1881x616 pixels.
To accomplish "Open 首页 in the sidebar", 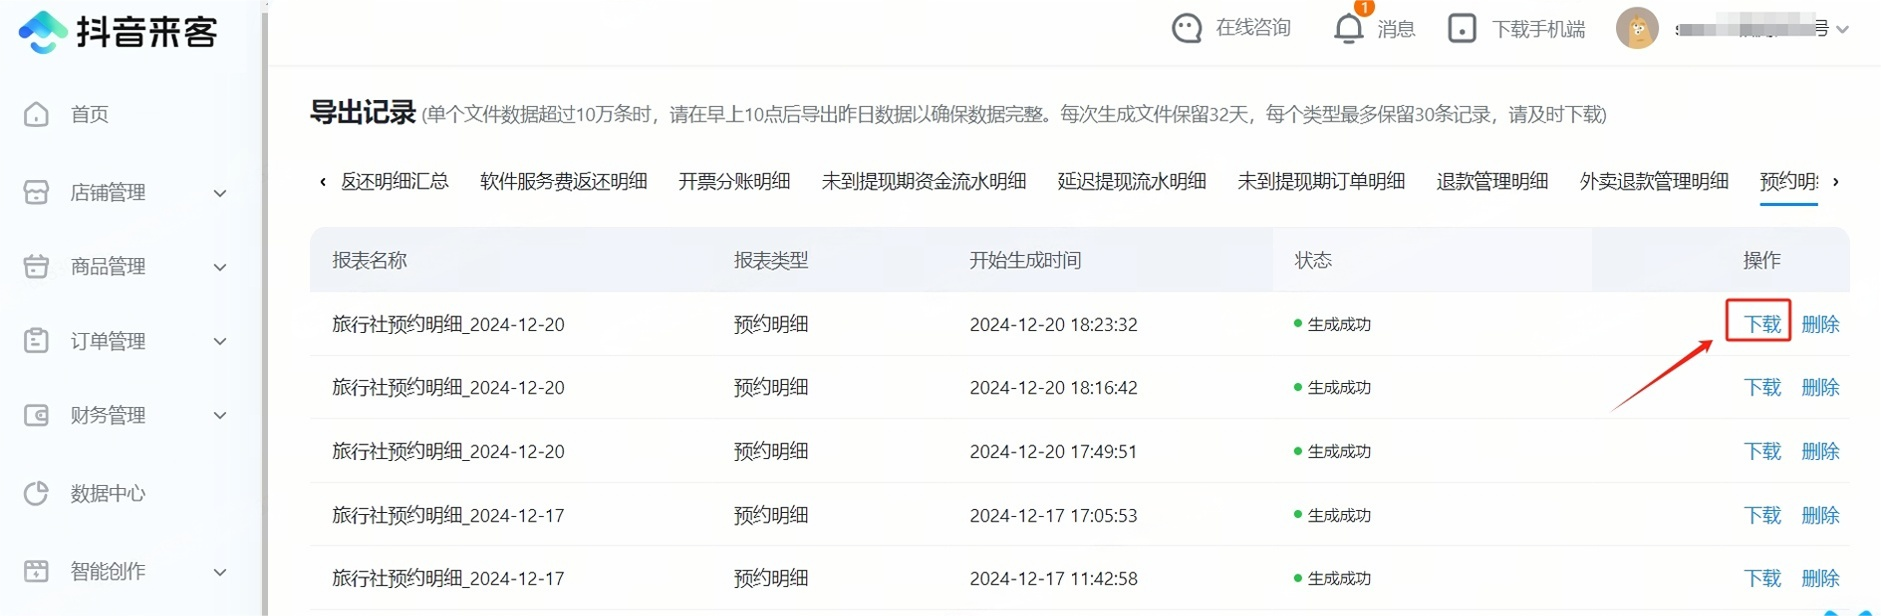I will coord(89,114).
